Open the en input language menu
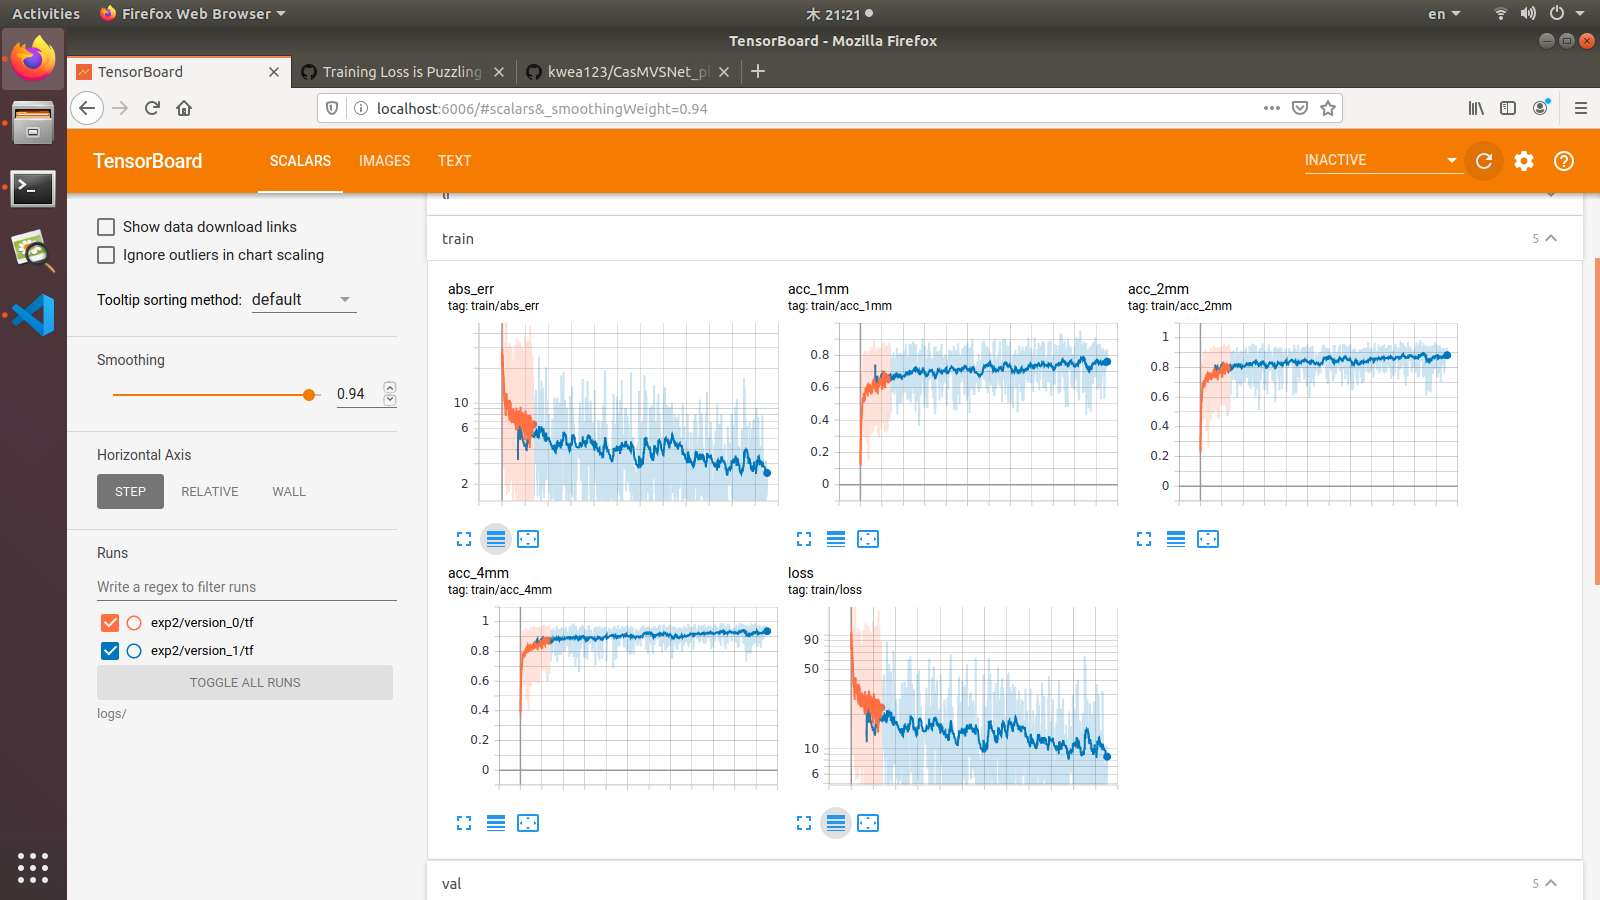The image size is (1600, 900). pos(1444,14)
